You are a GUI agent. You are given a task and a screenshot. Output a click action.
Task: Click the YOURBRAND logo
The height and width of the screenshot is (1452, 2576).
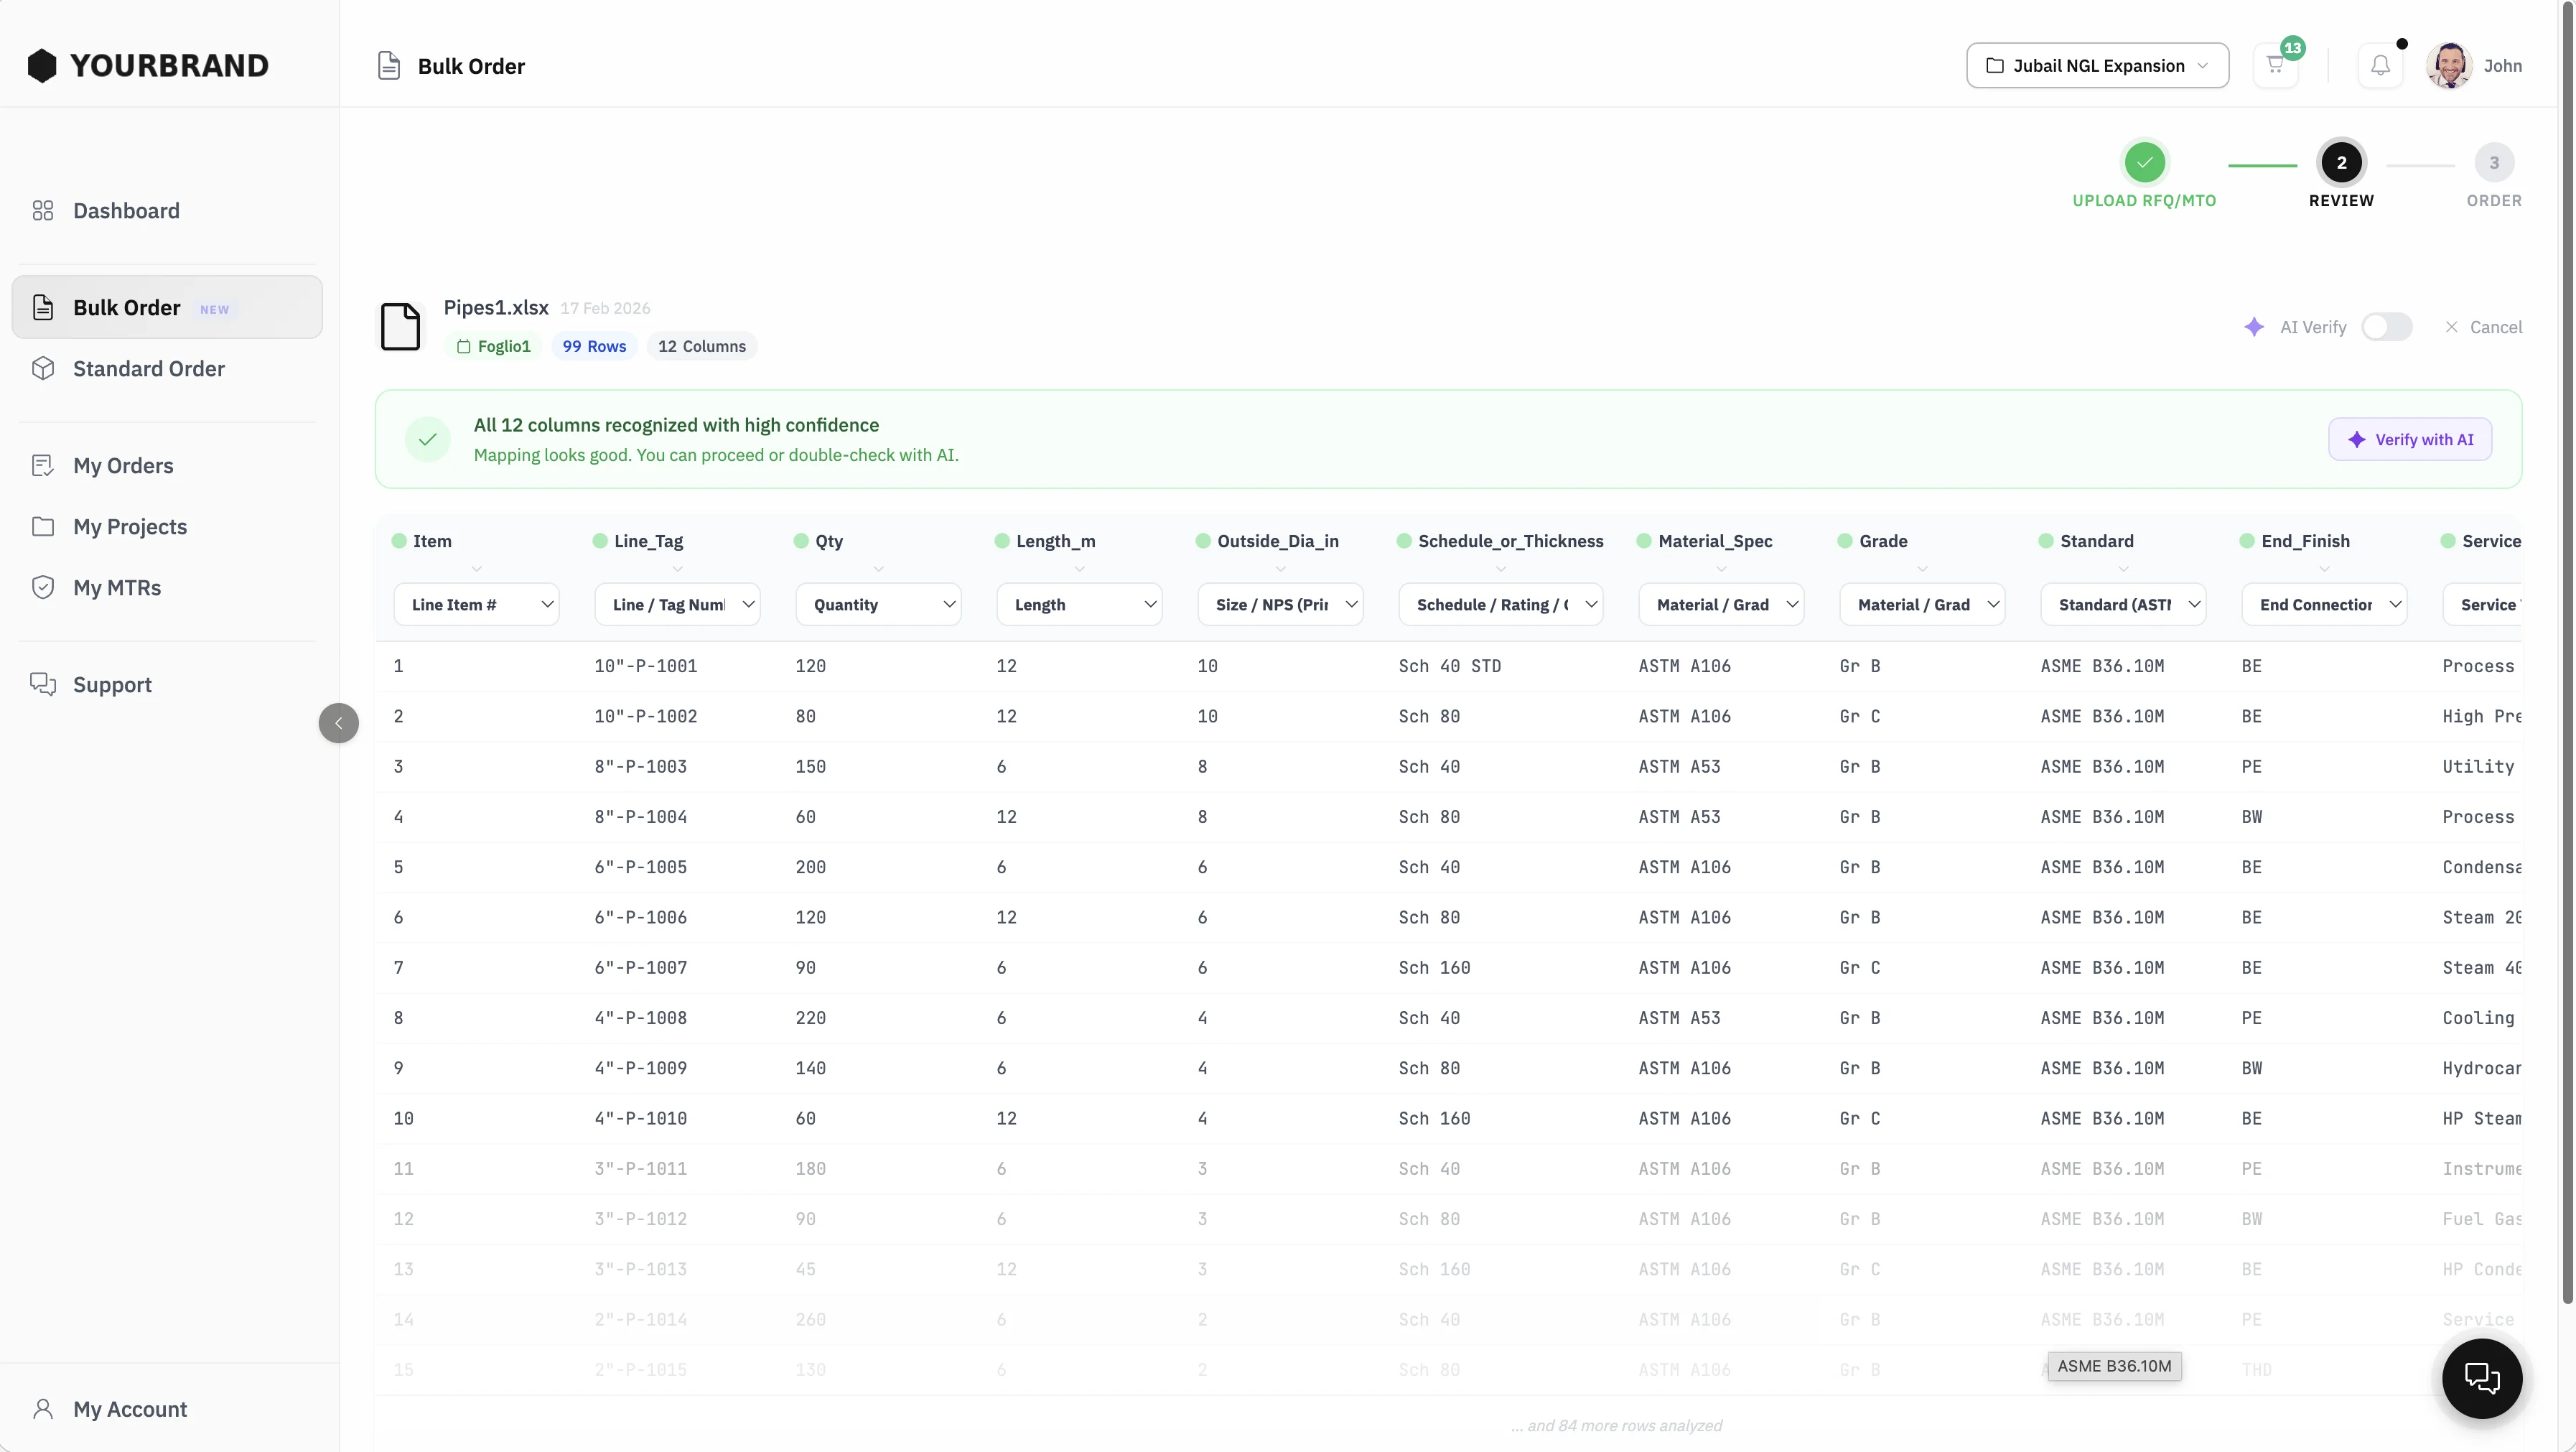click(x=147, y=64)
